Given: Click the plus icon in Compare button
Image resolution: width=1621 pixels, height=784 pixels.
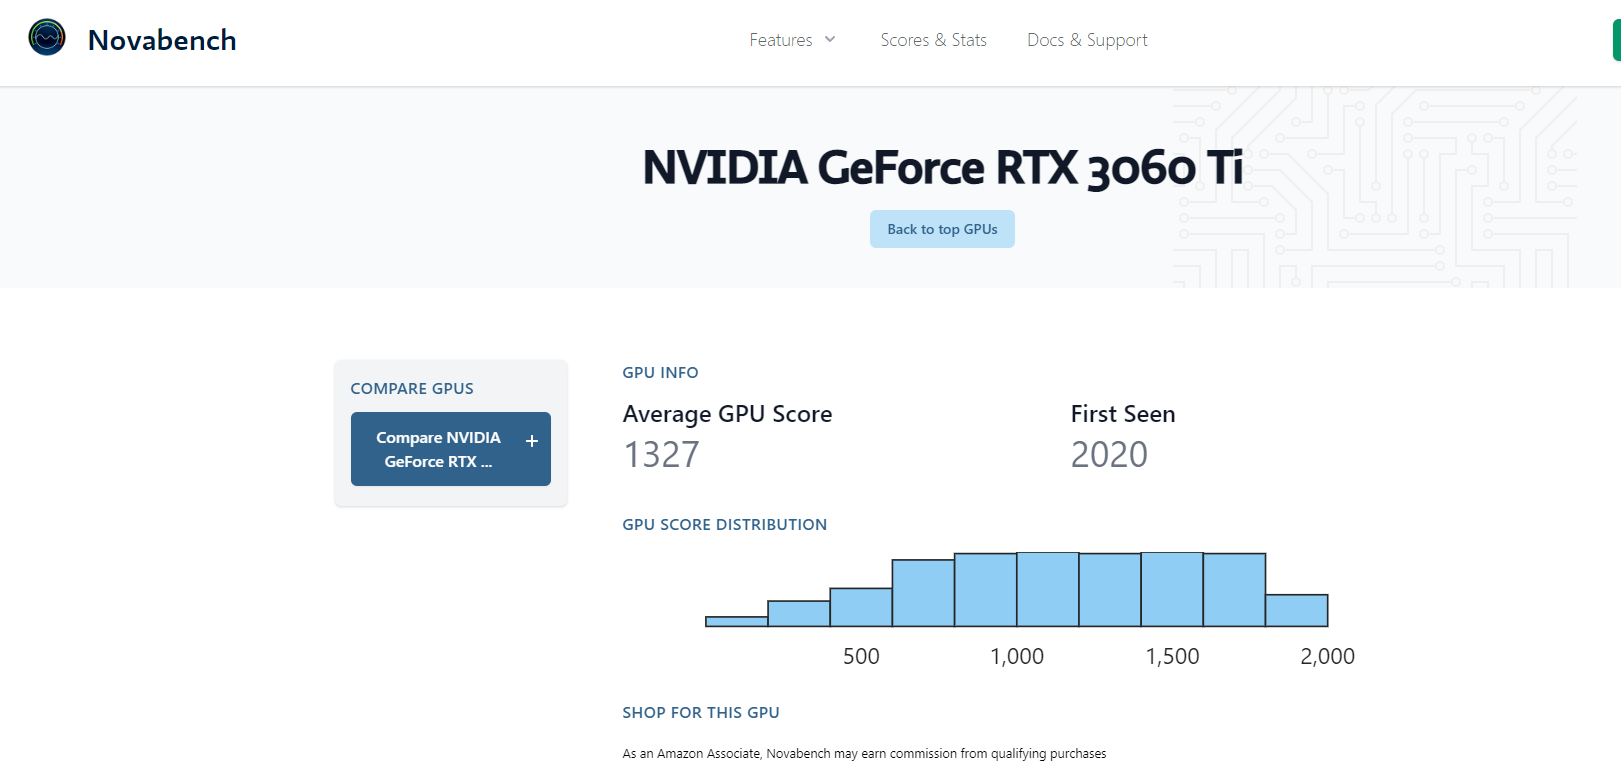Looking at the screenshot, I should (x=532, y=441).
